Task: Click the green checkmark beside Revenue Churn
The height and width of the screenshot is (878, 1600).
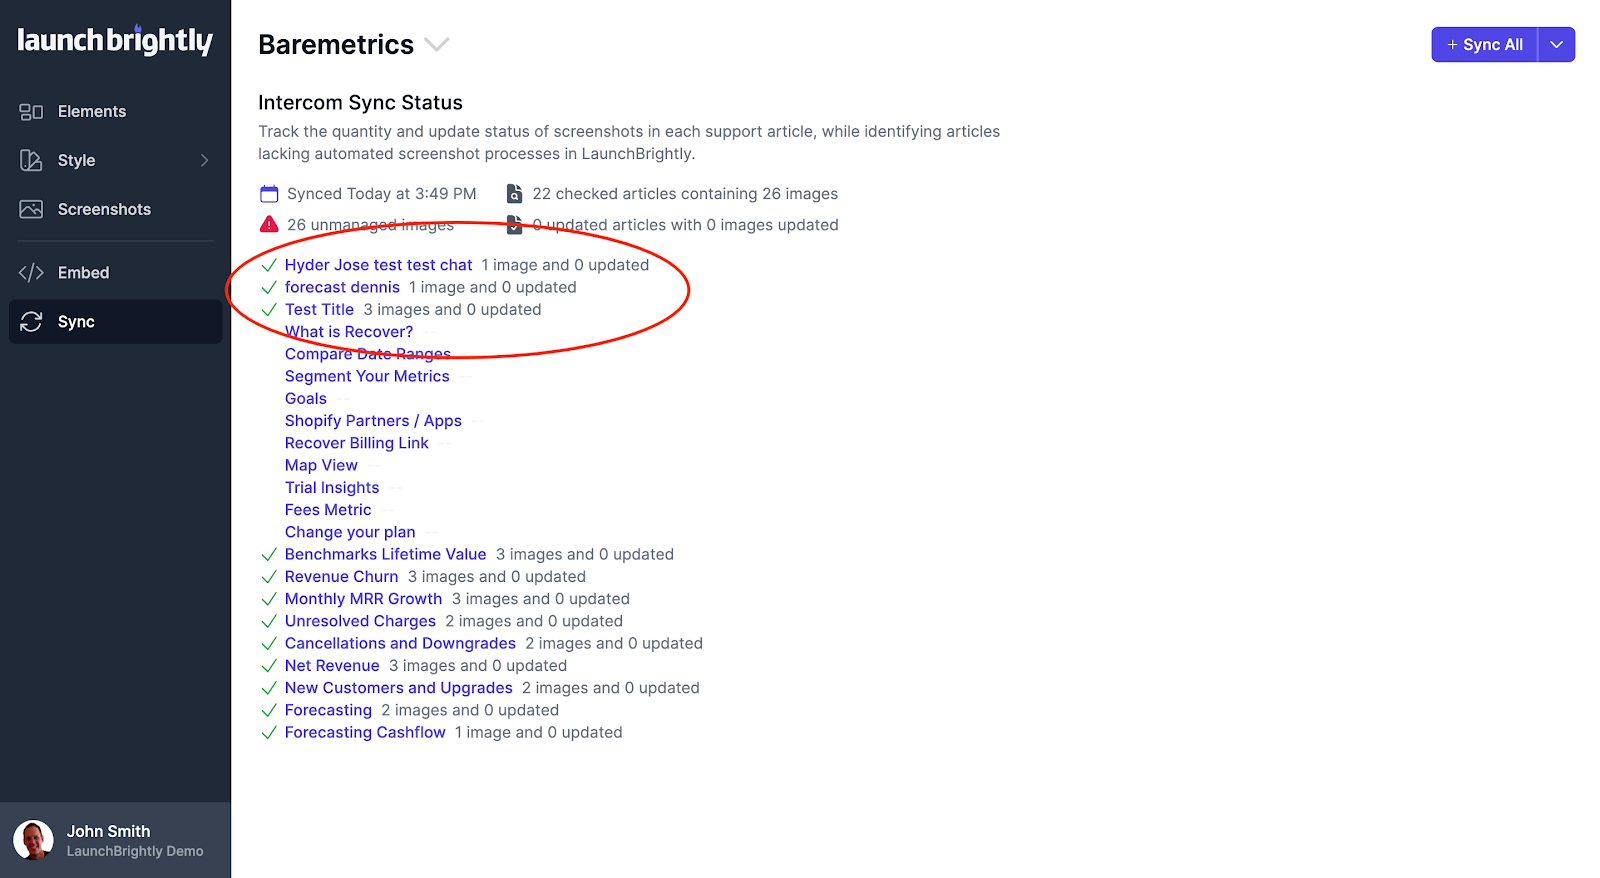Action: (269, 577)
